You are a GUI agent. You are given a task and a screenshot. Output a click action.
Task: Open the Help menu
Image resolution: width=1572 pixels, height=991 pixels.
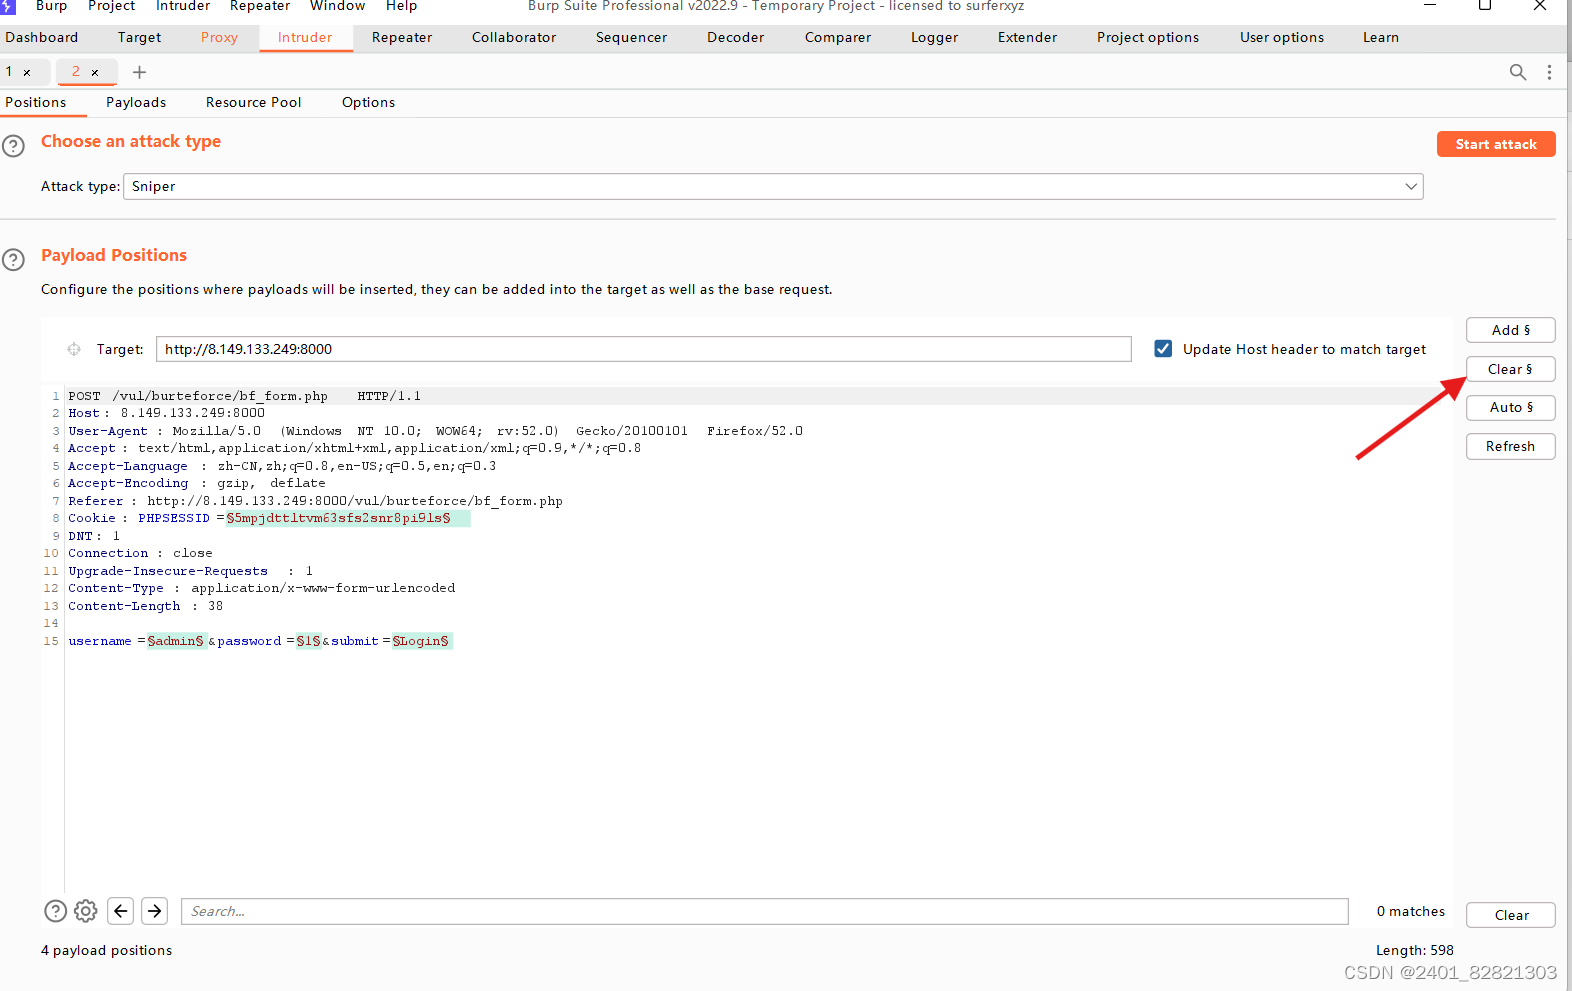tap(401, 6)
